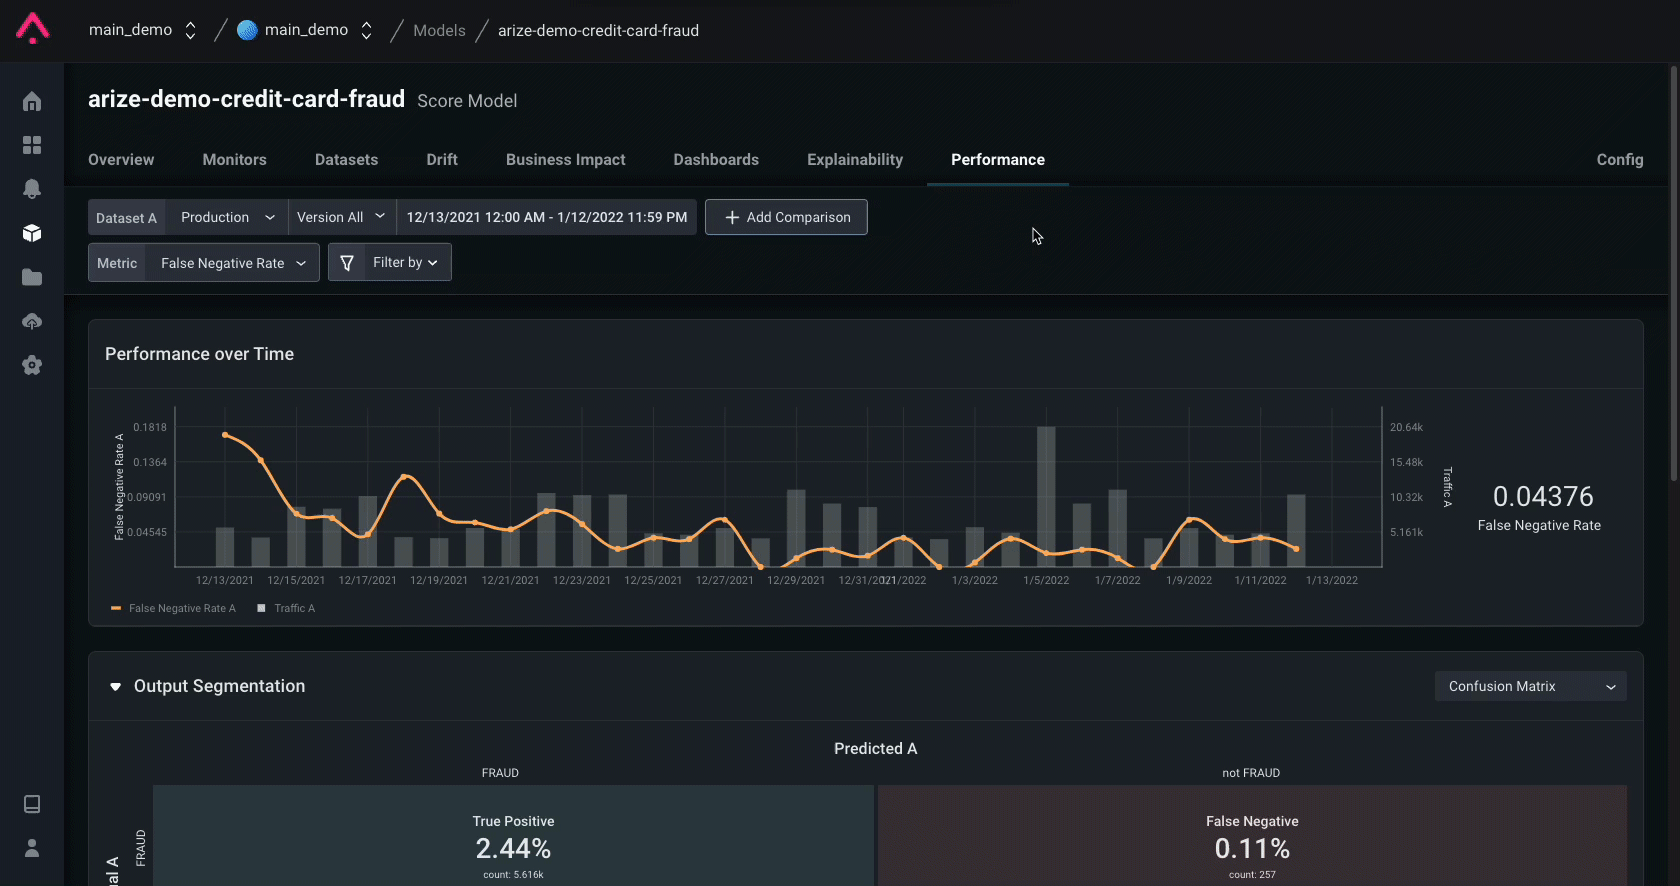Click the first data point near 12/13/2021
Viewport: 1680px width, 886px height.
click(225, 435)
